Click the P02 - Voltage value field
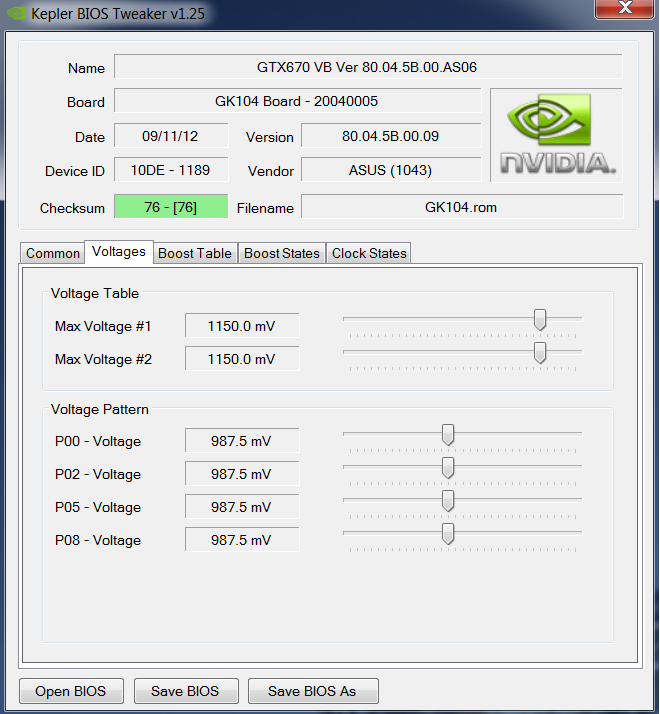This screenshot has height=714, width=660. [242, 474]
